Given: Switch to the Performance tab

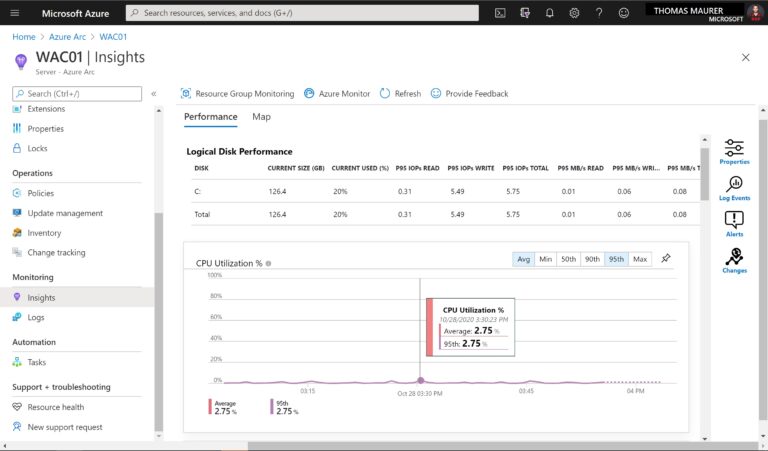Looking at the screenshot, I should [211, 117].
